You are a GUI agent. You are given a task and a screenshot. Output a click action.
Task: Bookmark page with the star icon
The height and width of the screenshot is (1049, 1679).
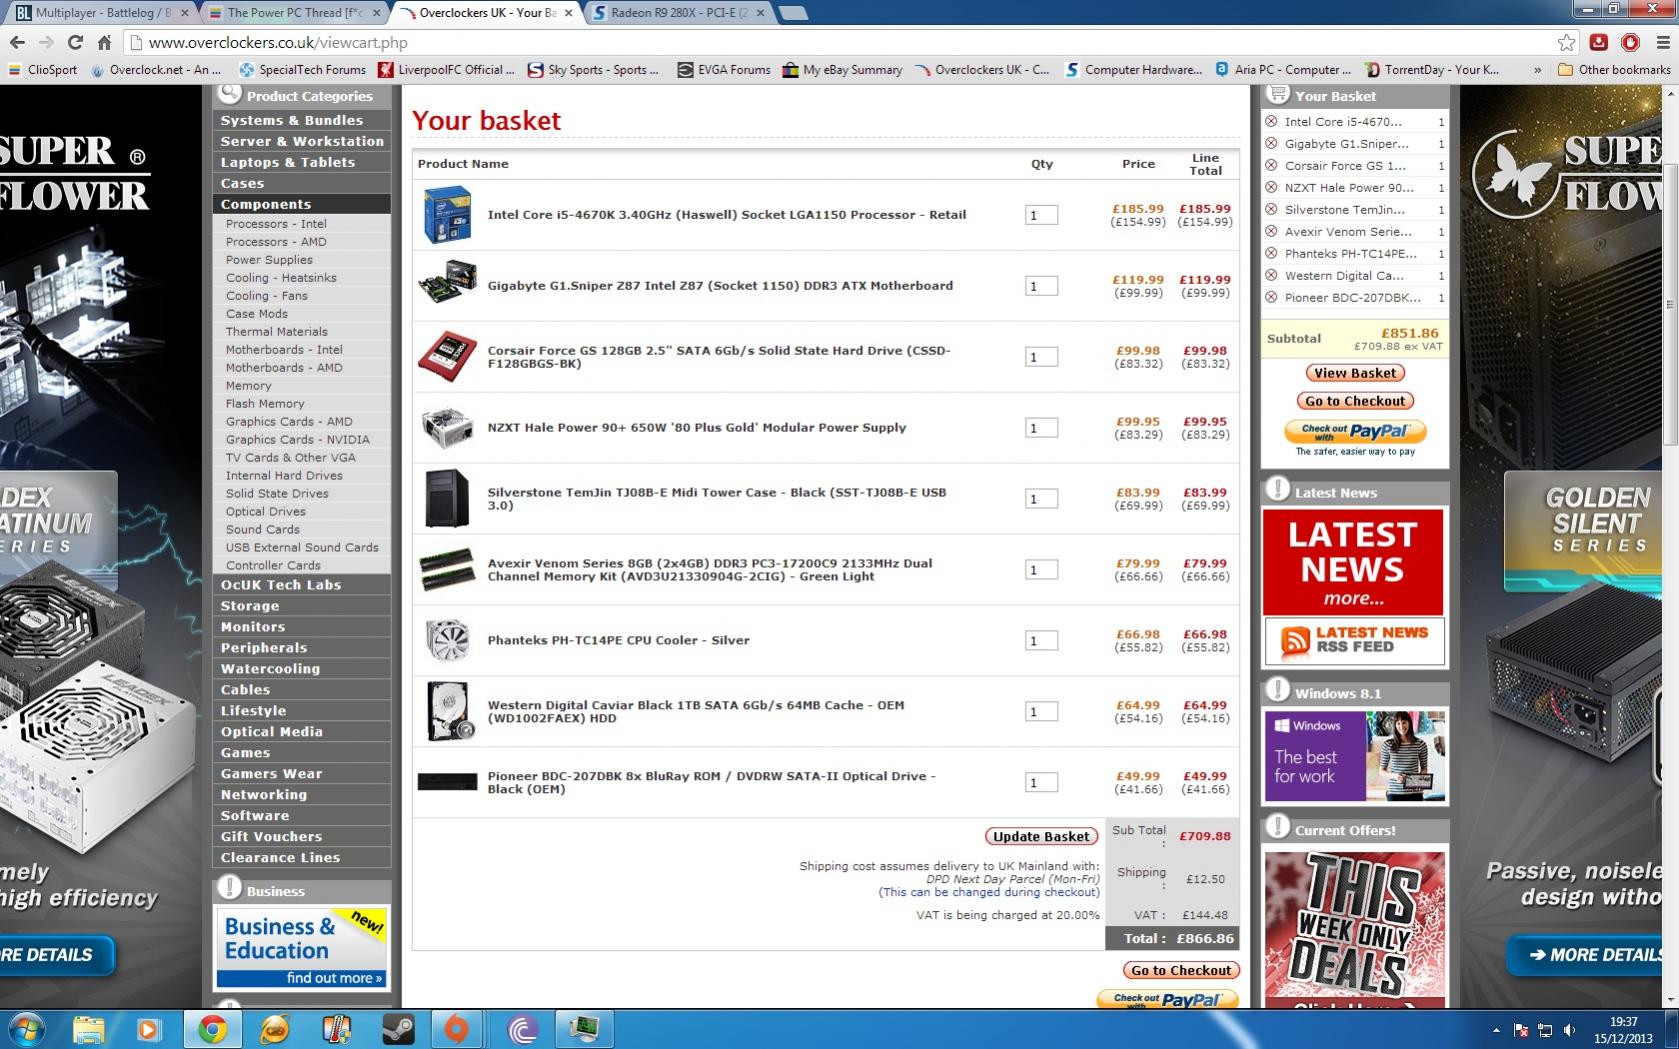1566,42
